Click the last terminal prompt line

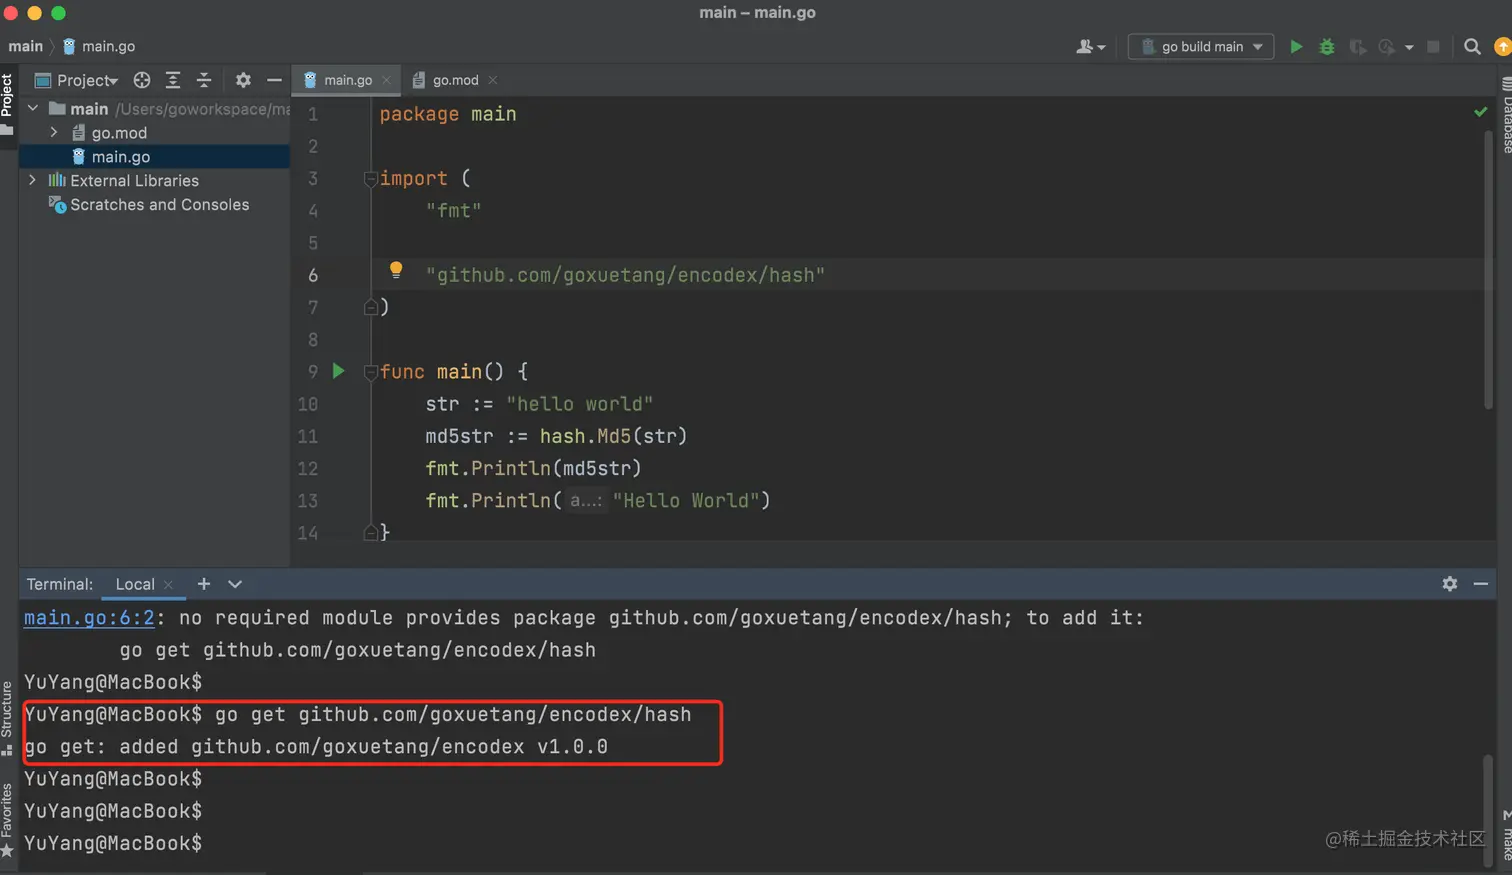coord(113,843)
